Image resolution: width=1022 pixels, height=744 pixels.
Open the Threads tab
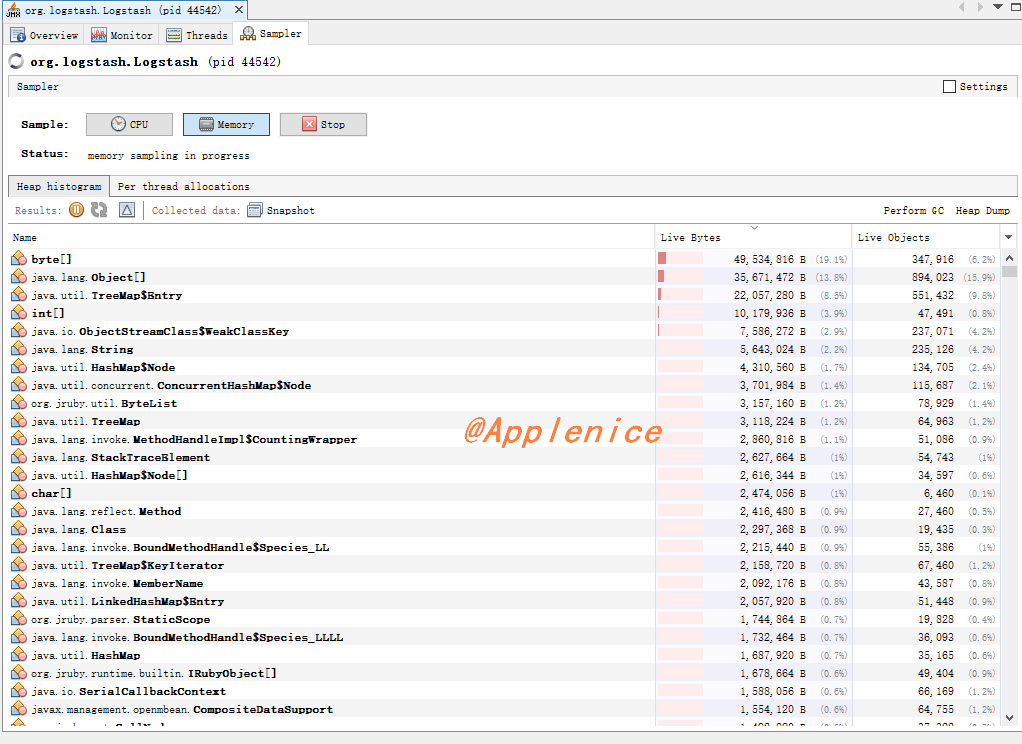point(197,35)
